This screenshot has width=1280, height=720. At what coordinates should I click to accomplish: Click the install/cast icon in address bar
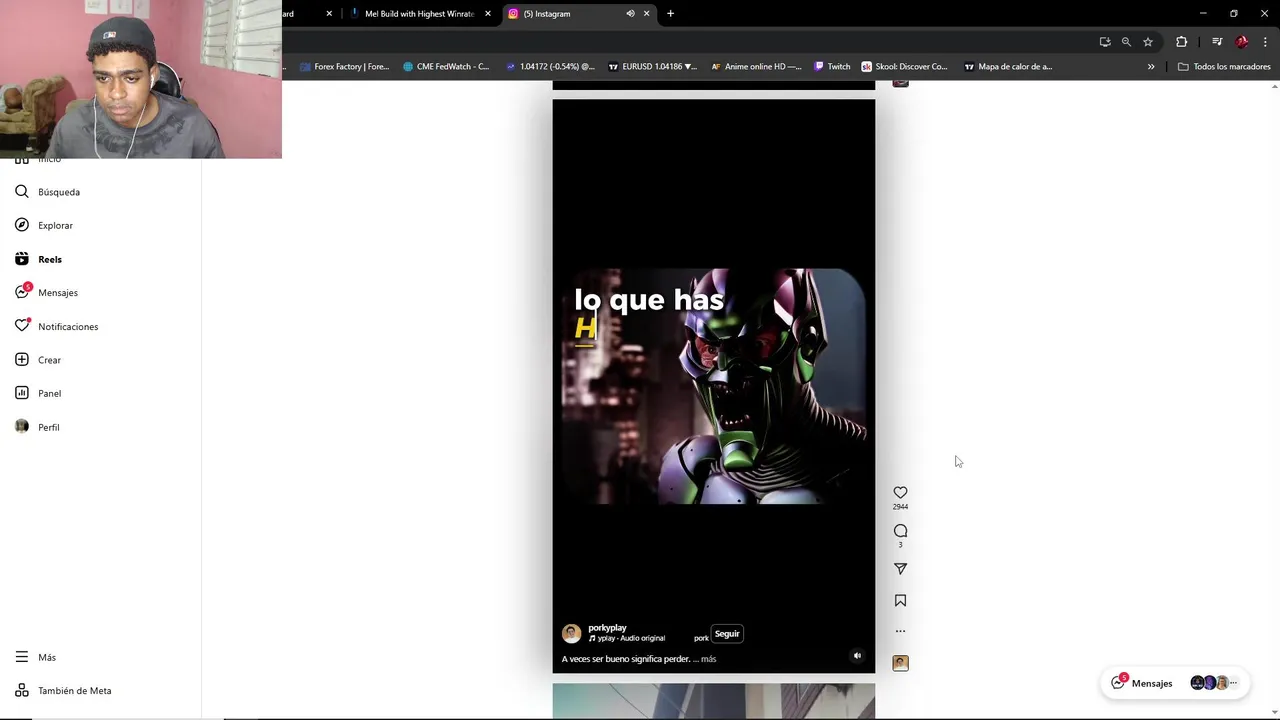1104,42
